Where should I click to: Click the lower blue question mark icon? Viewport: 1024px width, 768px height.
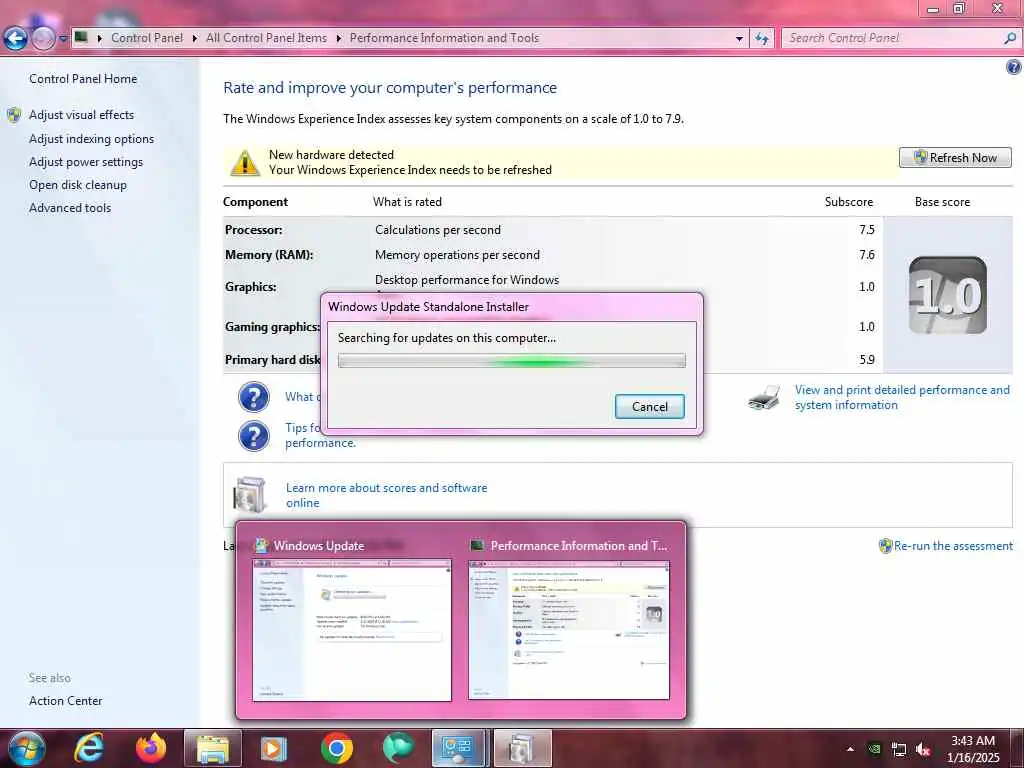254,436
